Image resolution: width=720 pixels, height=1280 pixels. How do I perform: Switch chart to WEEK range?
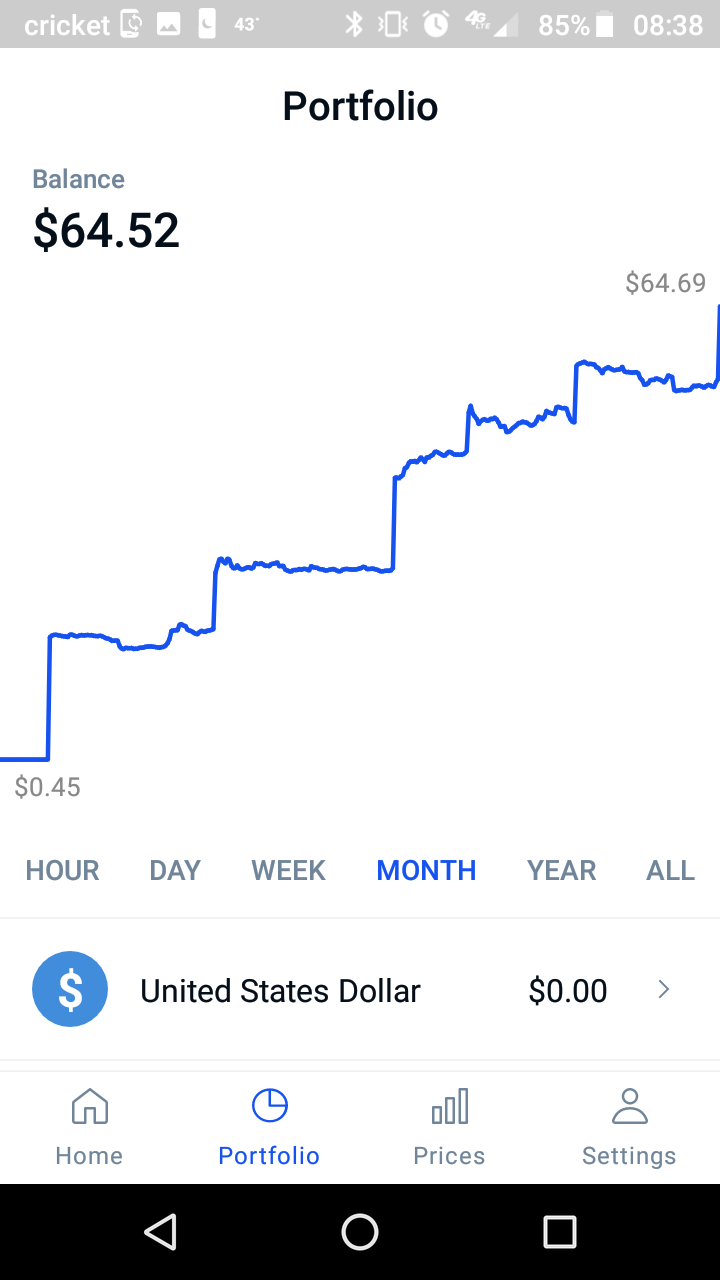point(288,870)
